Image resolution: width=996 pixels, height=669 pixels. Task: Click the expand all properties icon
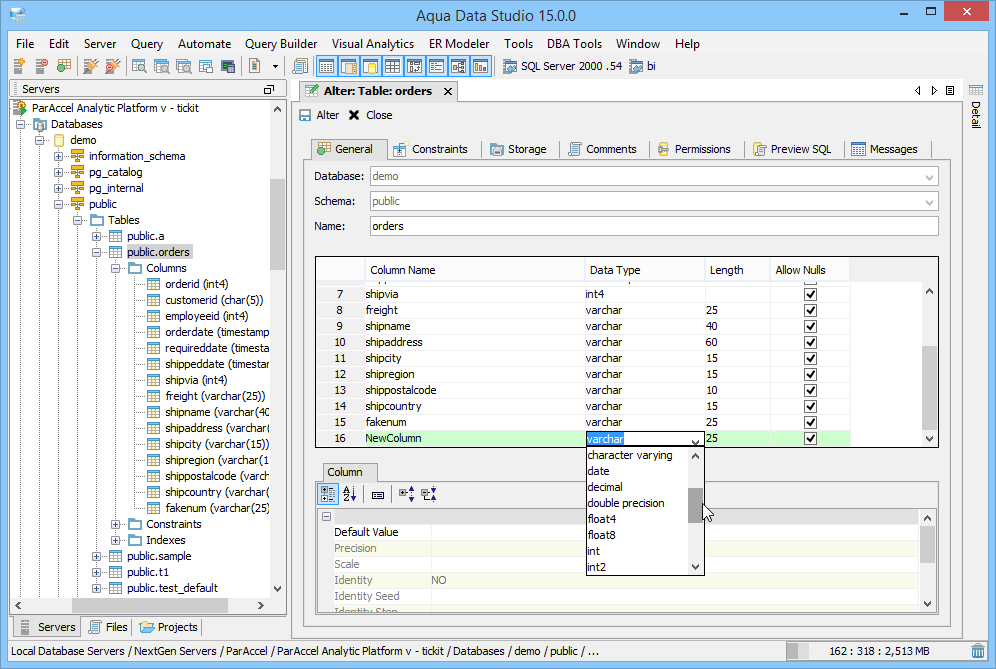[406, 493]
